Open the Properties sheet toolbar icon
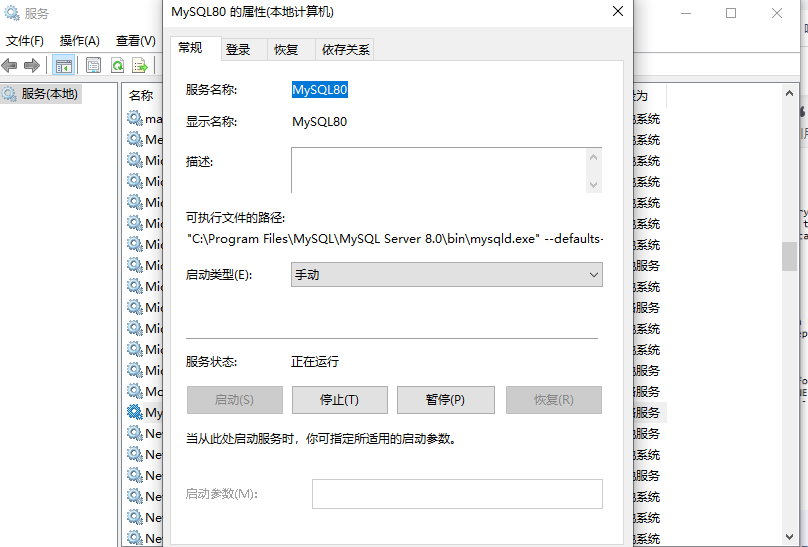The height and width of the screenshot is (547, 808). pos(93,65)
